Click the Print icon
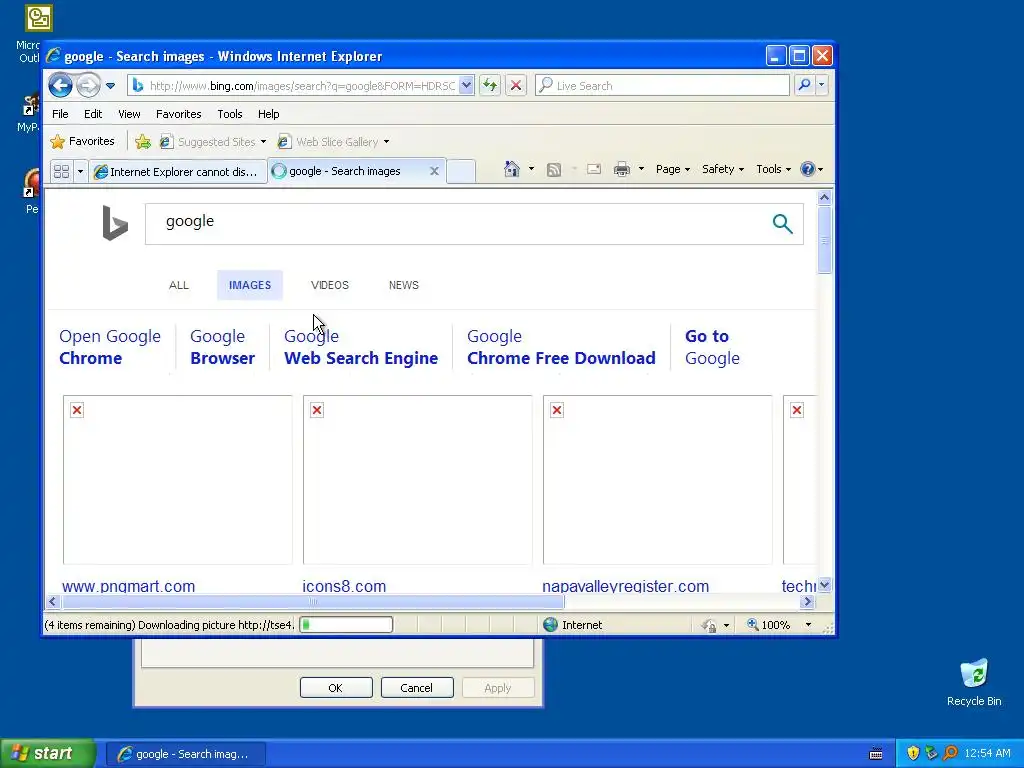The width and height of the screenshot is (1024, 768). (622, 169)
